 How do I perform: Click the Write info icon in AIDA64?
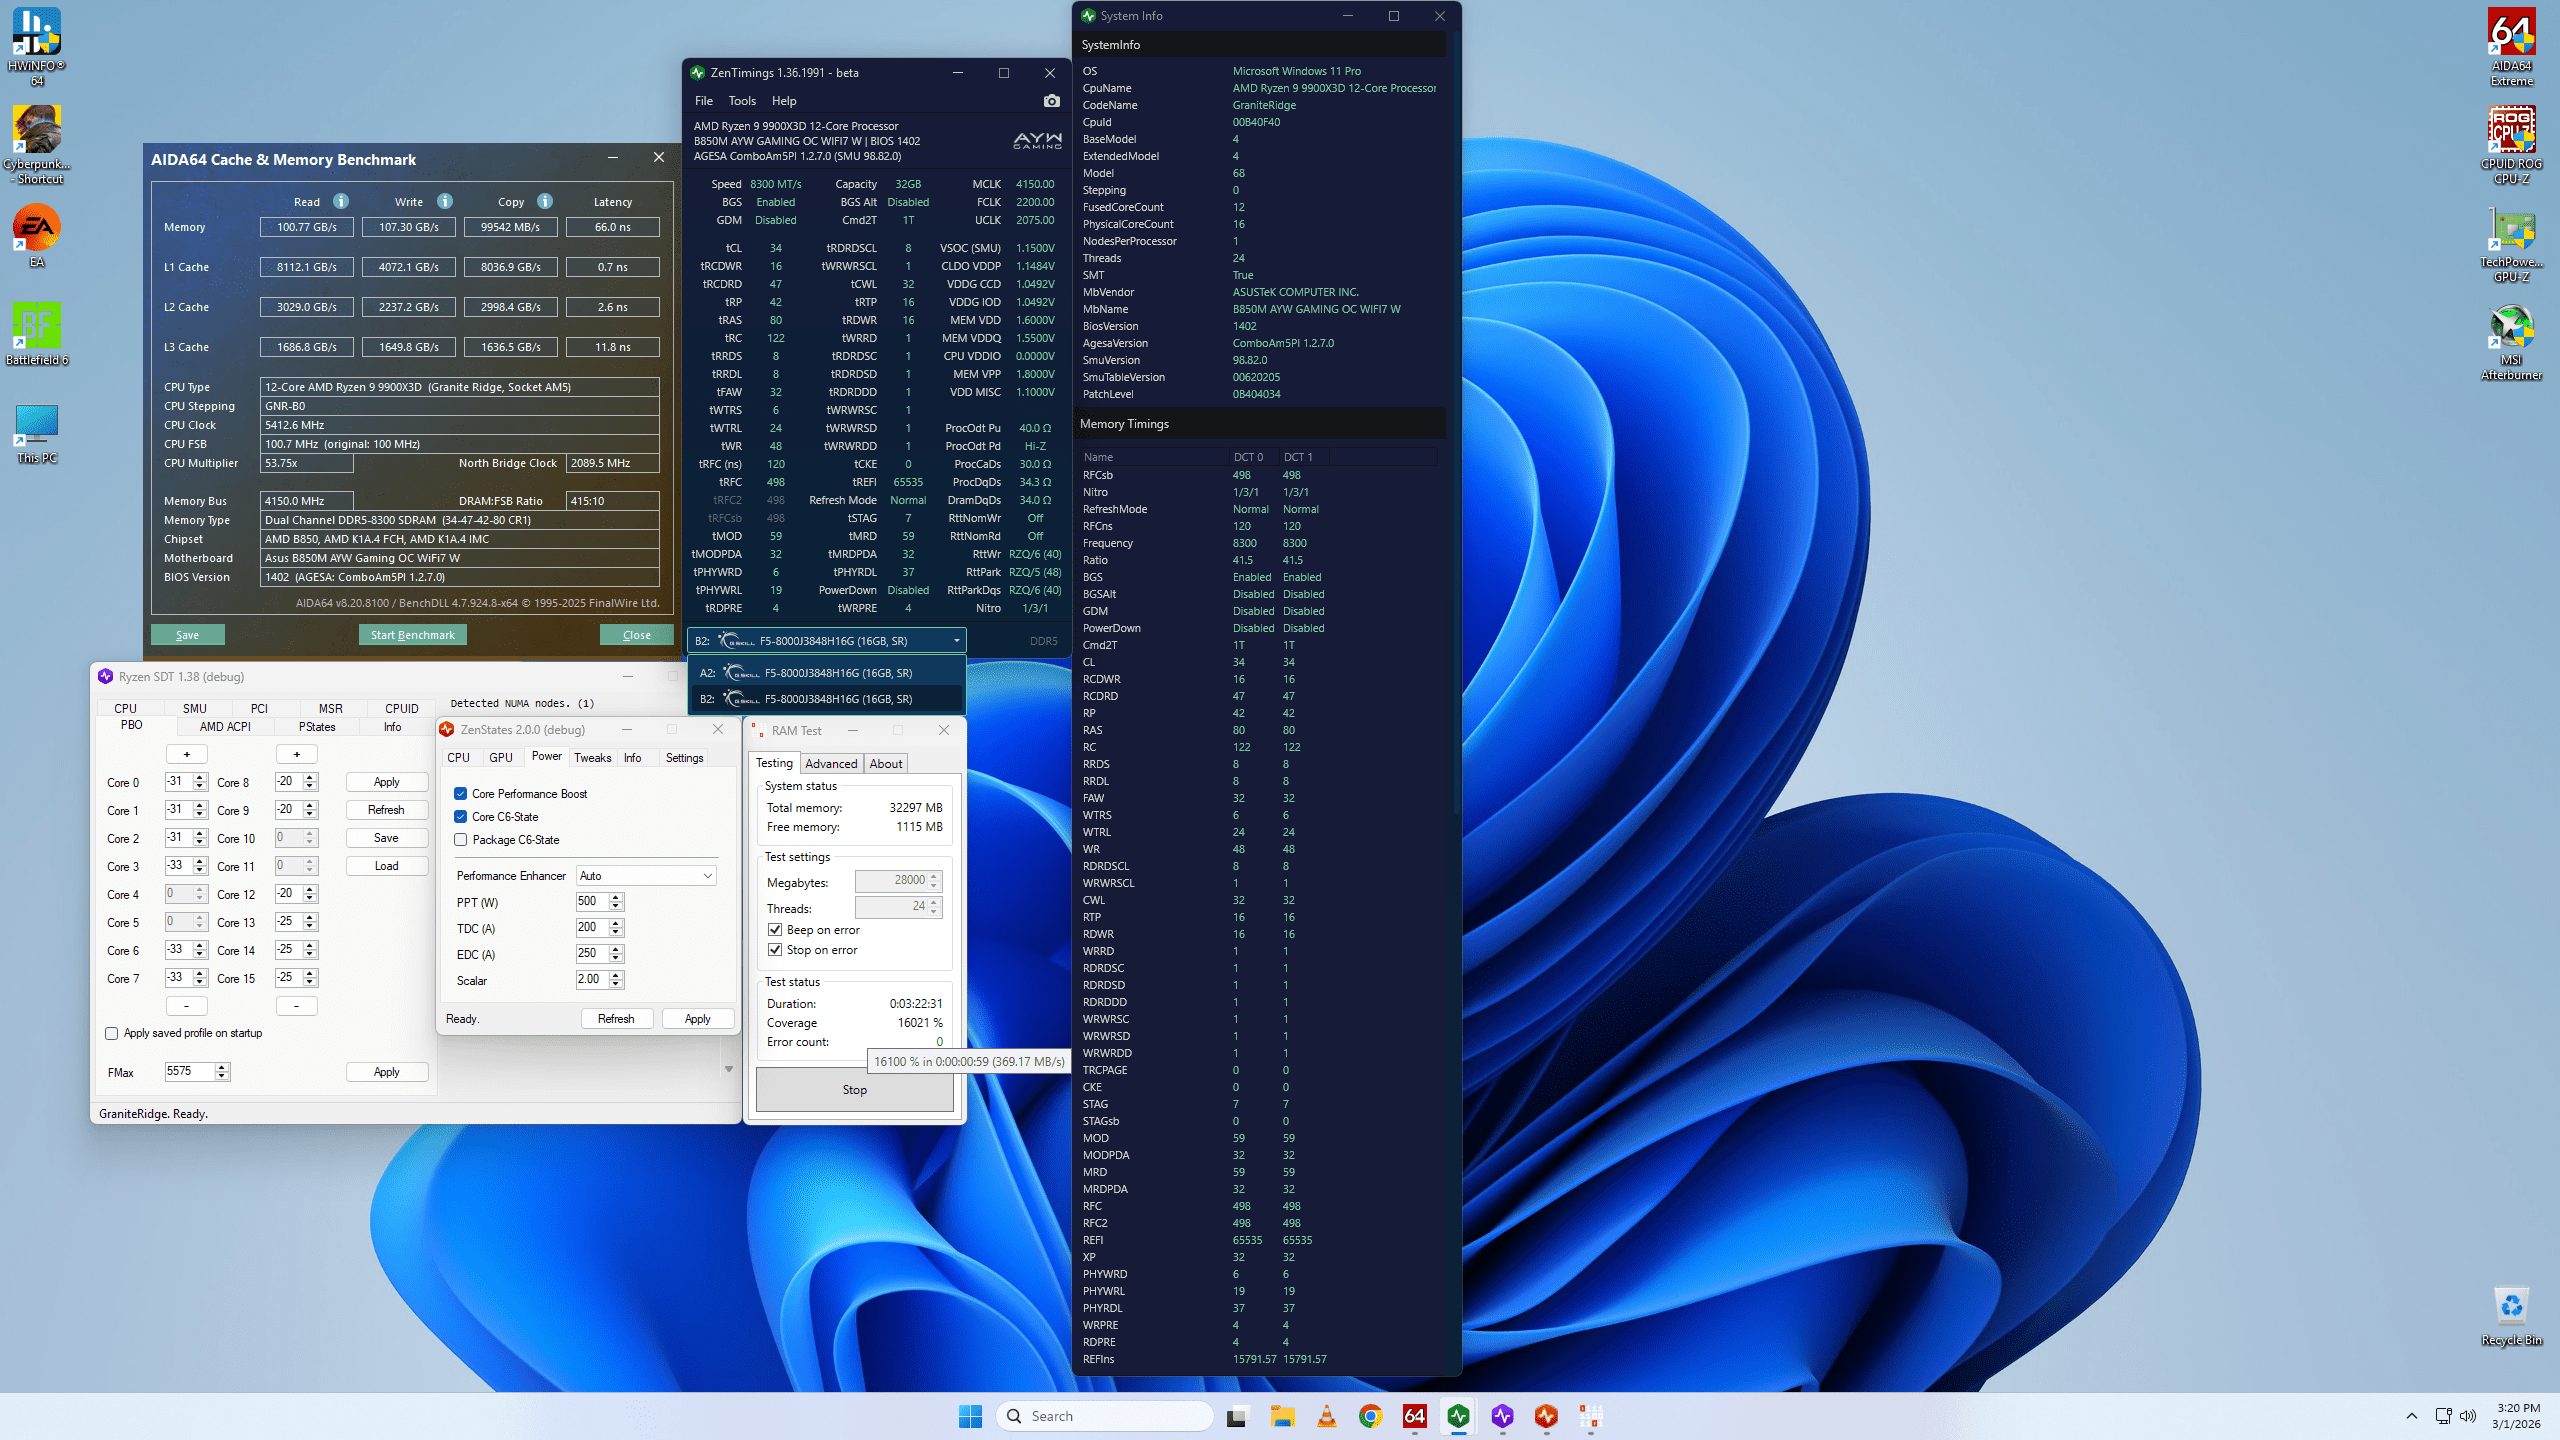pyautogui.click(x=445, y=201)
